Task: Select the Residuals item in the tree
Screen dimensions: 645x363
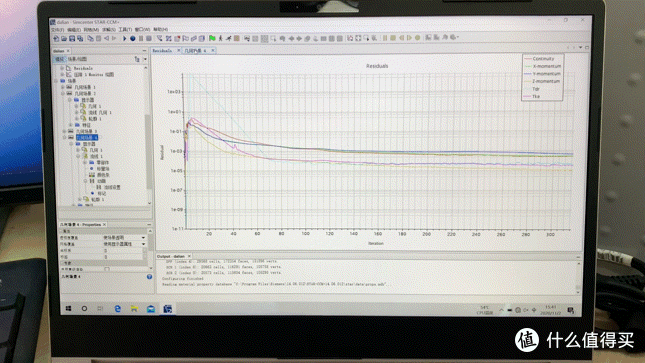Action: pos(83,68)
